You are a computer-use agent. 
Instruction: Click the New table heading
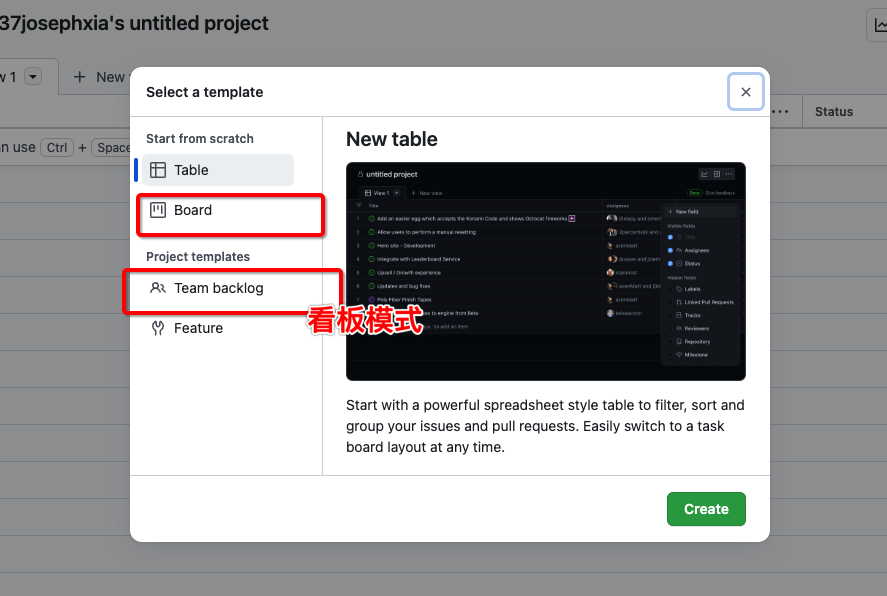pos(392,139)
